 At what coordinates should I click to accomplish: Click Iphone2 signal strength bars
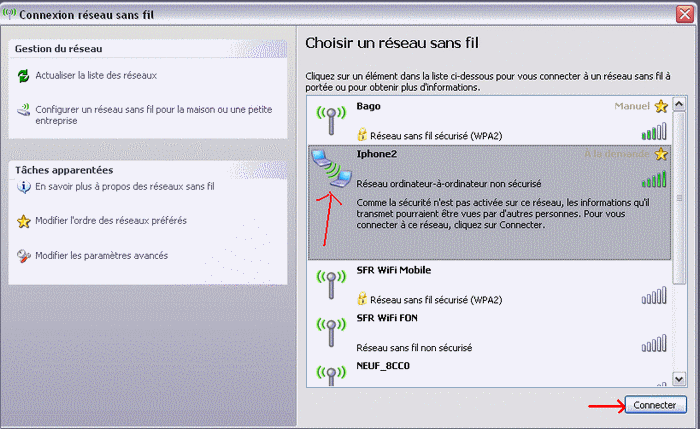(x=654, y=179)
